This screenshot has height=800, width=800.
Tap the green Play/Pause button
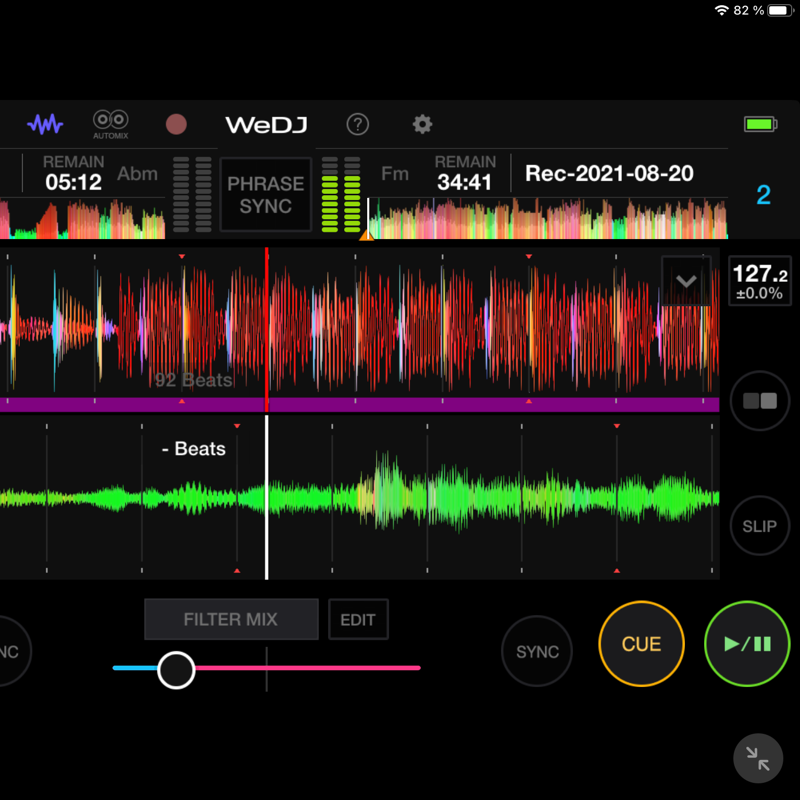(747, 644)
